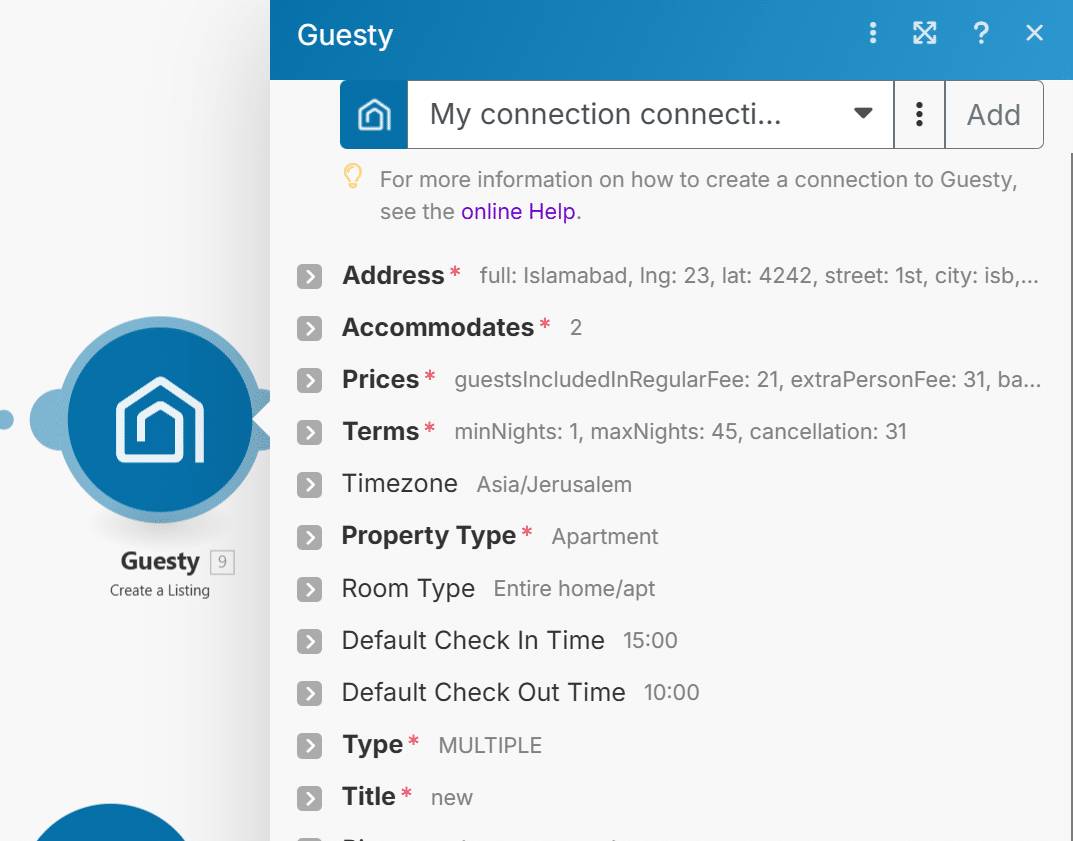The height and width of the screenshot is (841, 1073).
Task: Expand the Default Check In Time field
Action: [x=310, y=641]
